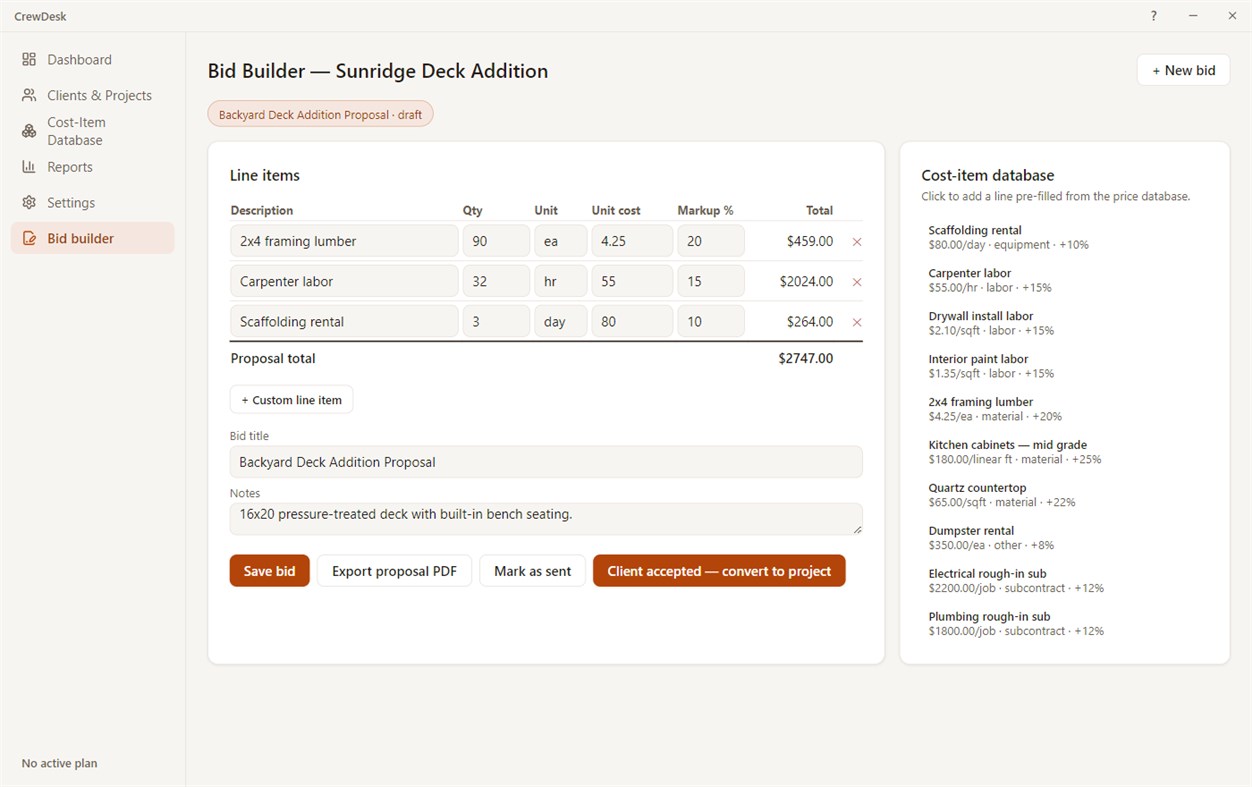Image resolution: width=1252 pixels, height=787 pixels.
Task: Click the Clients & Projects people icon
Action: tap(29, 95)
